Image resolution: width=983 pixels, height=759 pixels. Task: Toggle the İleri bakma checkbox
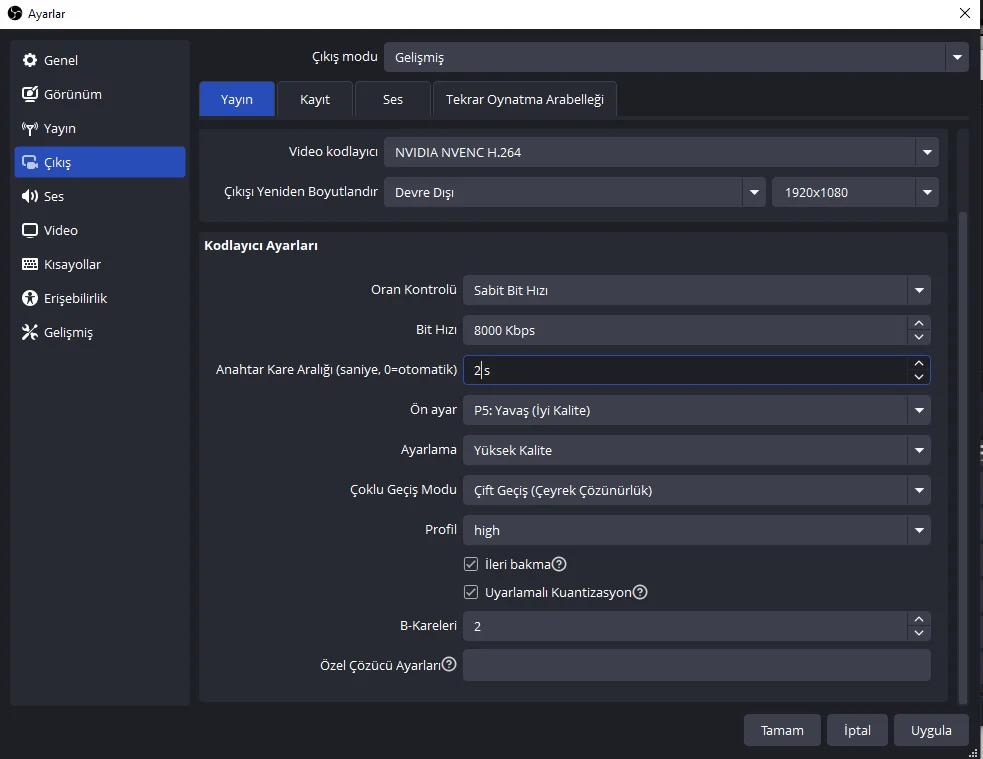tap(471, 564)
